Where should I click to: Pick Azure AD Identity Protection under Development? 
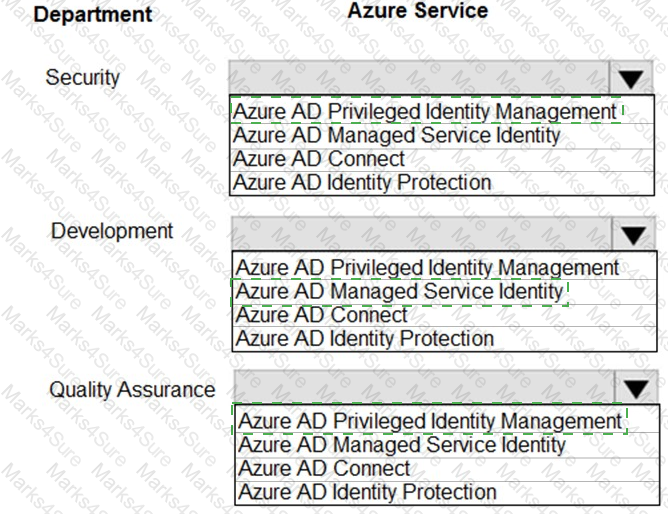[x=444, y=339]
